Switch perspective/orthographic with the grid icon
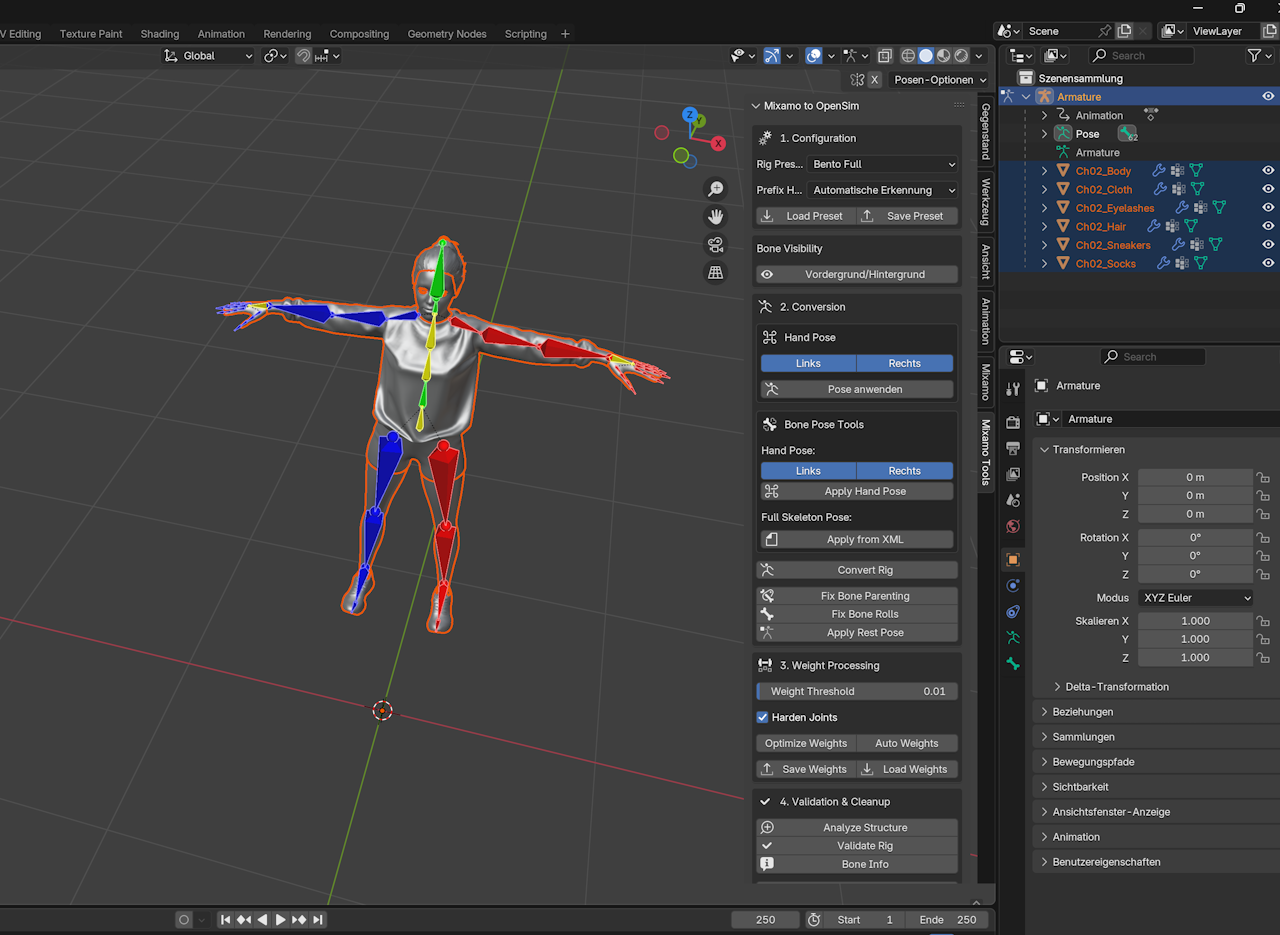Viewport: 1280px width, 935px height. coord(715,272)
